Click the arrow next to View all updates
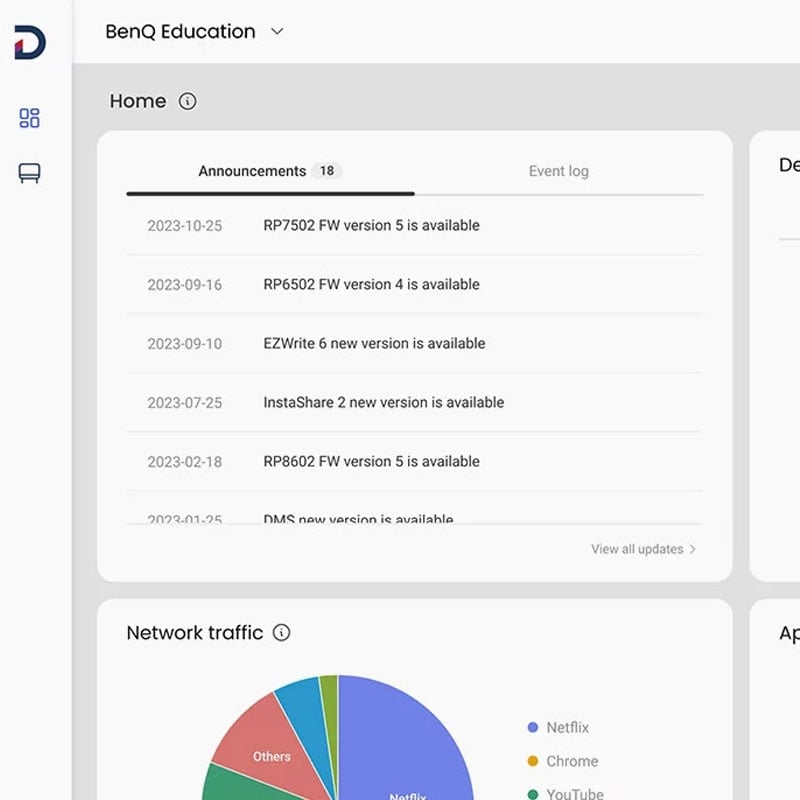This screenshot has height=800, width=800. pos(693,549)
